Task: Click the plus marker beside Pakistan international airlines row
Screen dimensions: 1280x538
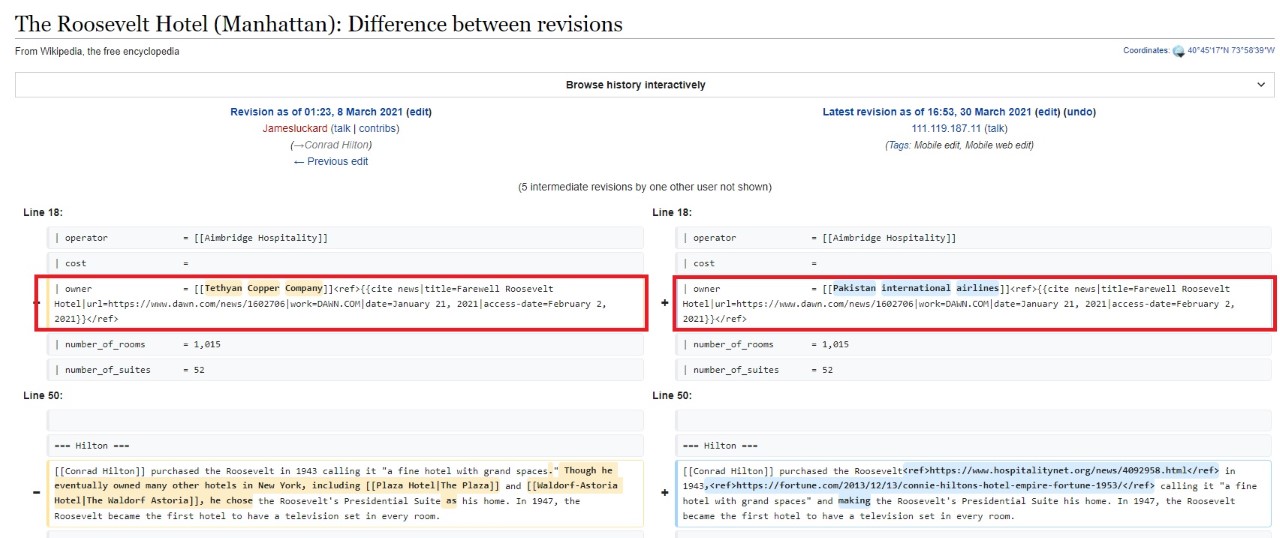Action: click(664, 303)
